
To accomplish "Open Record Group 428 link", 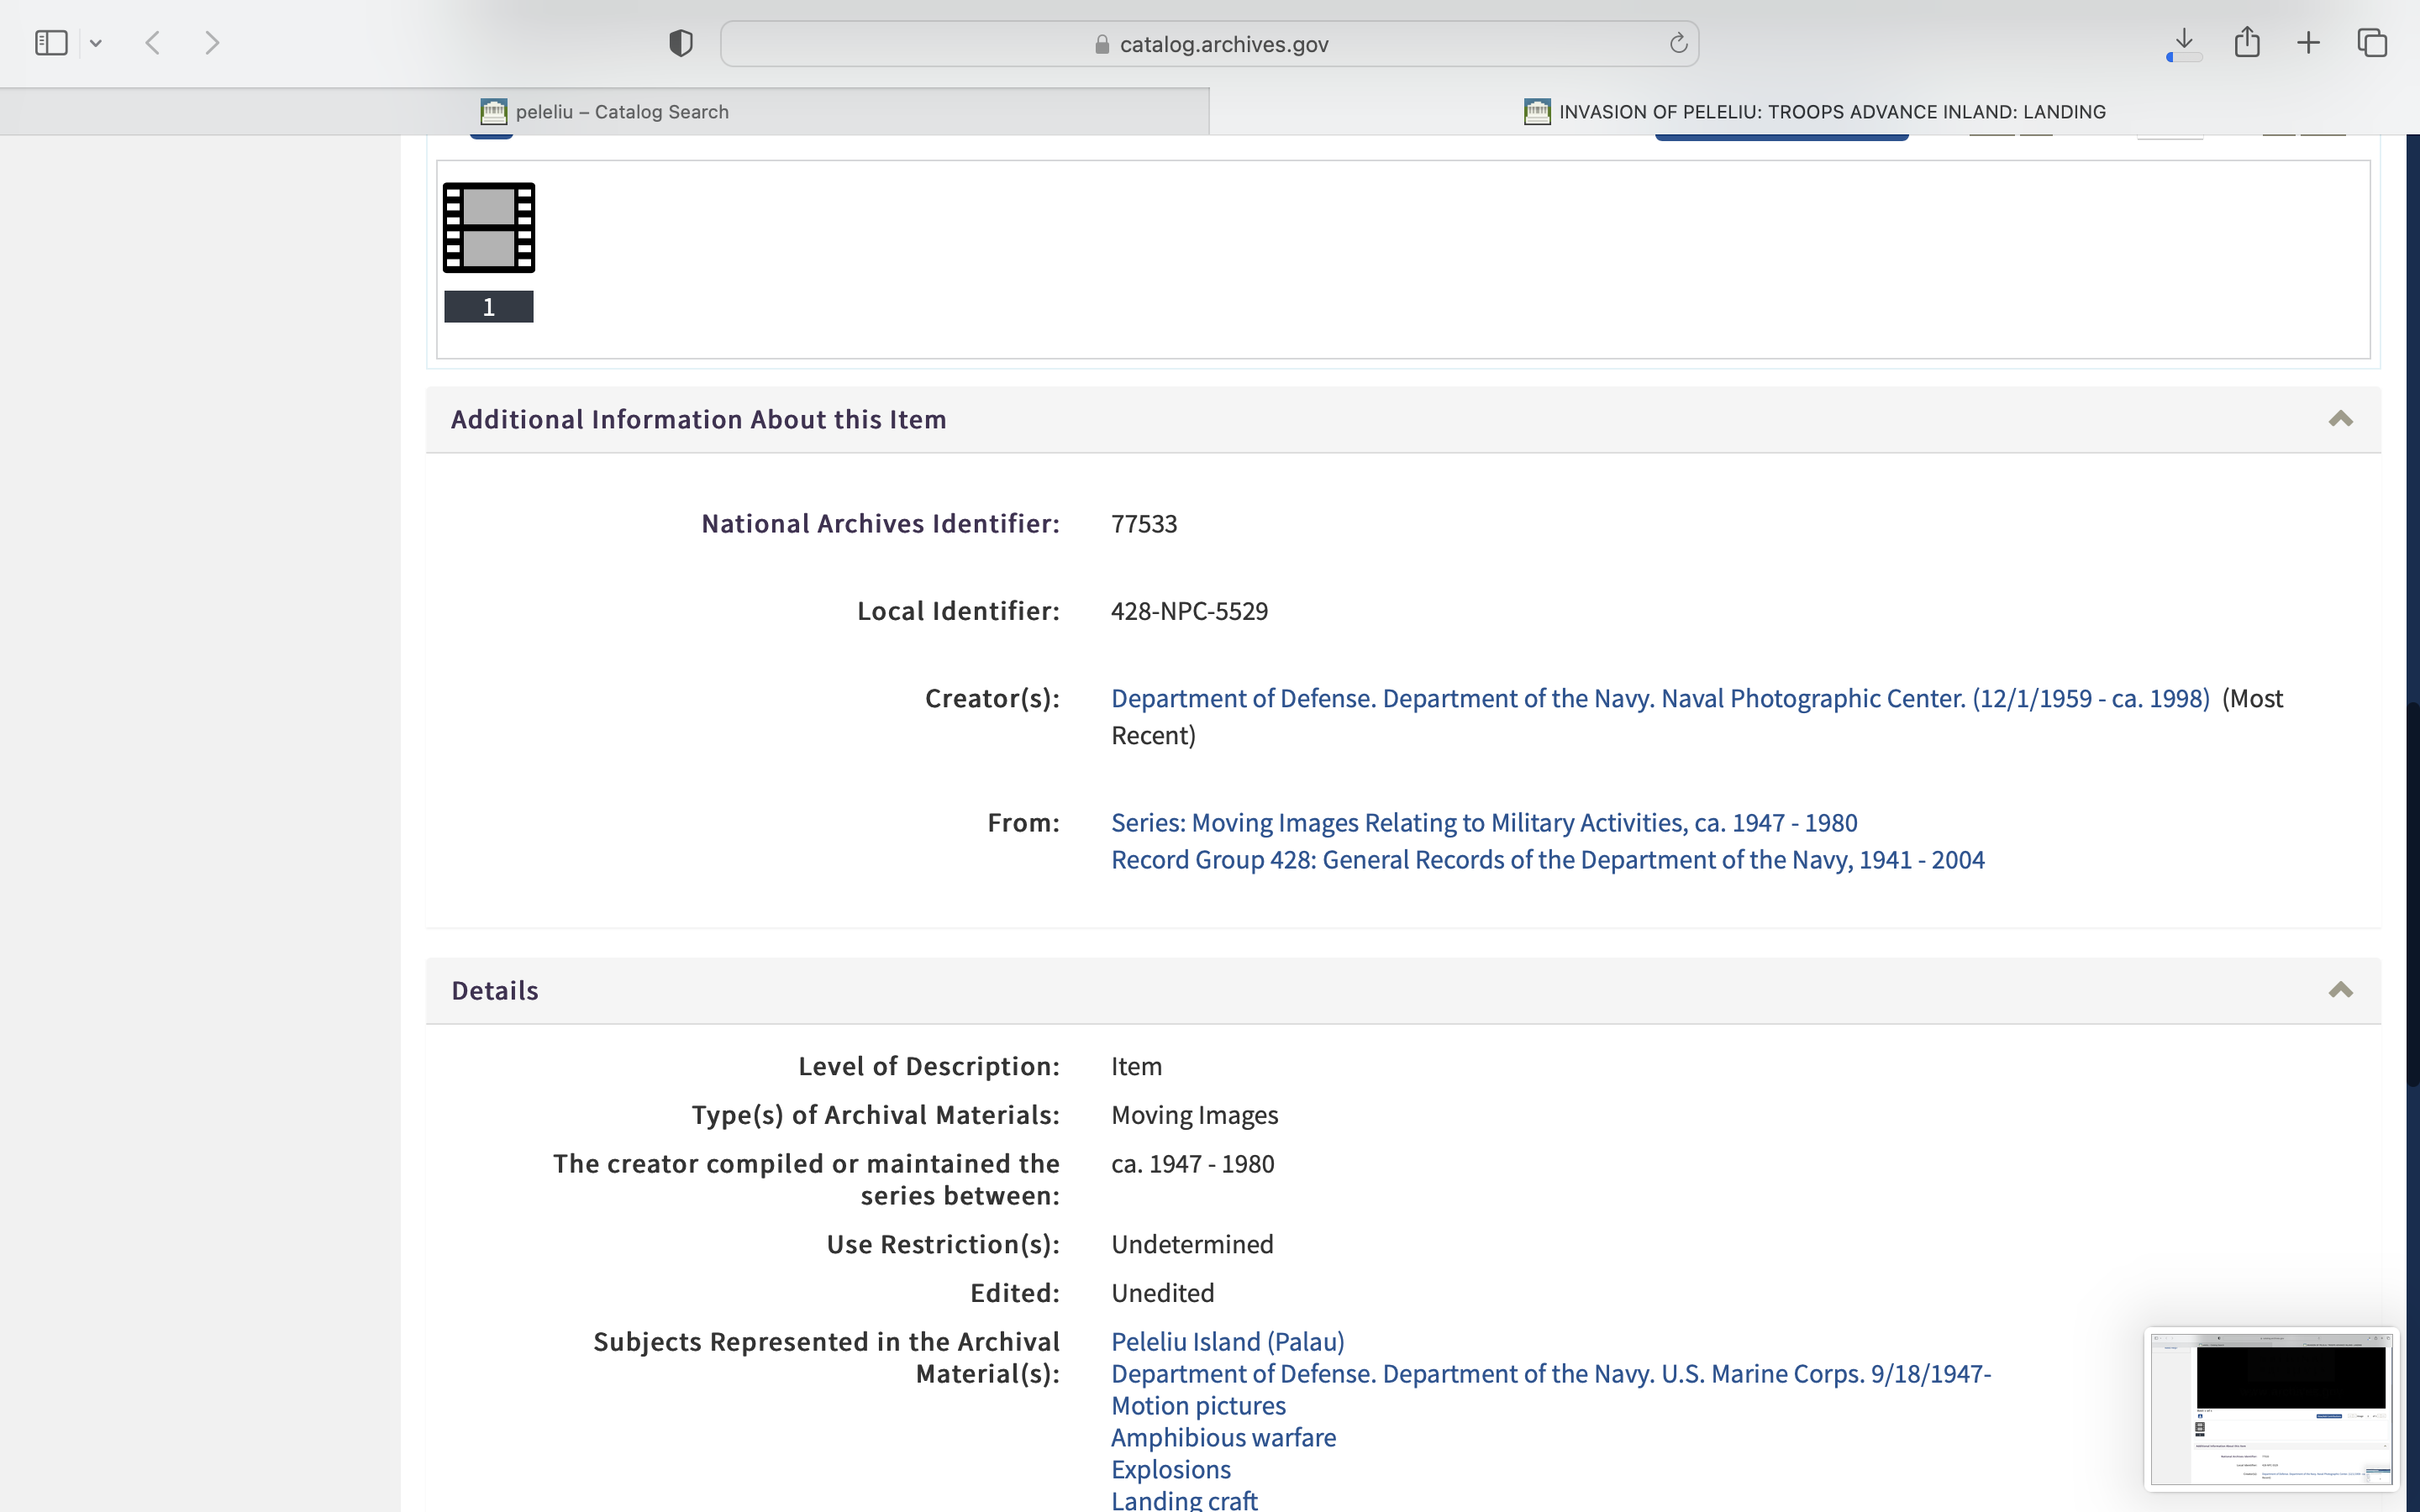I will pyautogui.click(x=1547, y=860).
